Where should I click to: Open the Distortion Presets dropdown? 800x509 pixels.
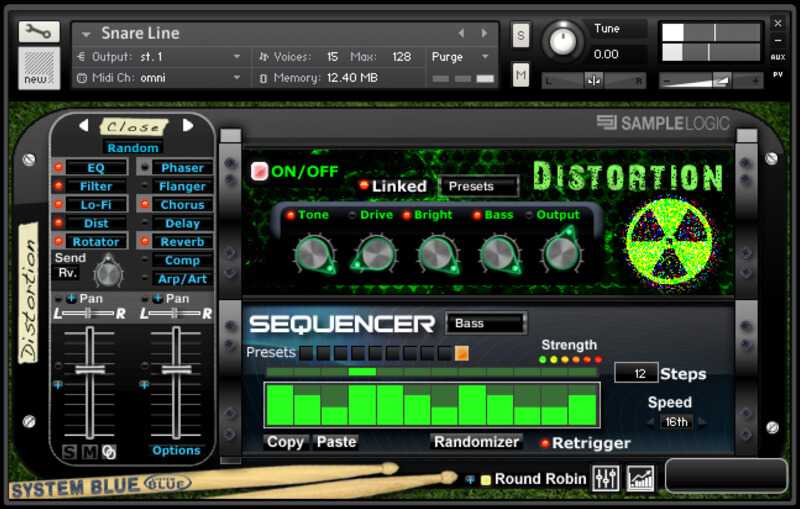pos(478,186)
